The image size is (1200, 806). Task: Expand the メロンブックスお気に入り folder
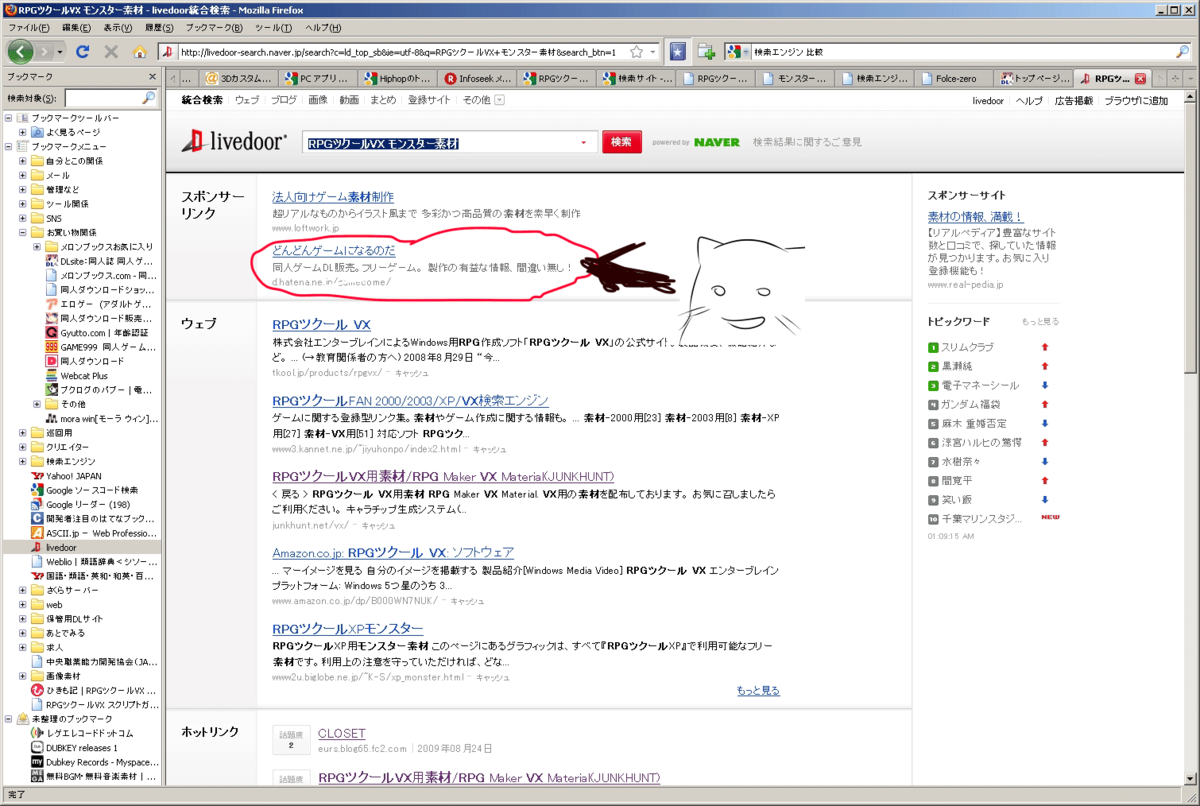(37, 247)
